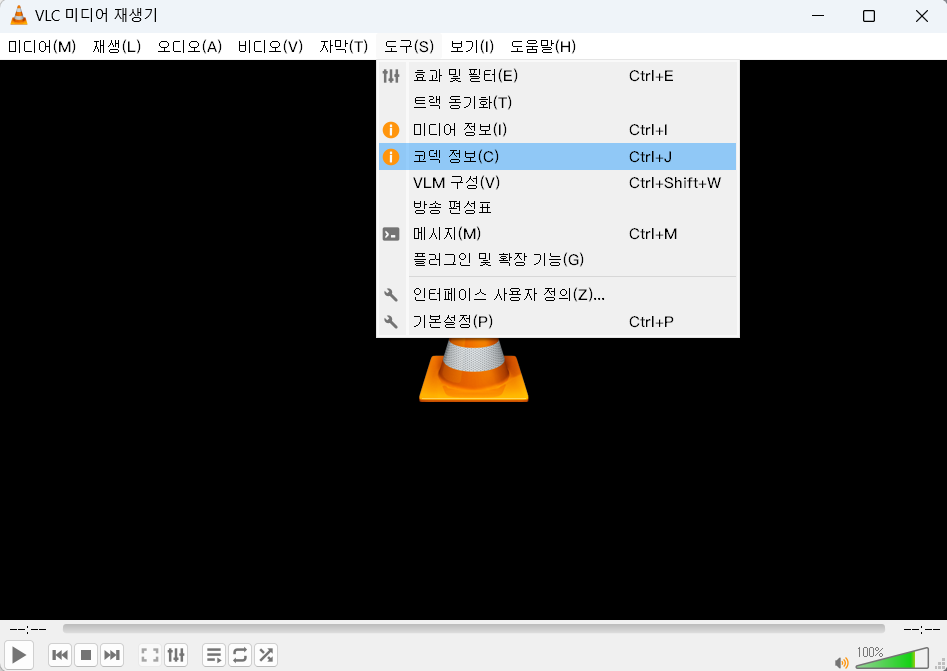The image size is (947, 671).
Task: Skip to the previous media item
Action: click(60, 655)
